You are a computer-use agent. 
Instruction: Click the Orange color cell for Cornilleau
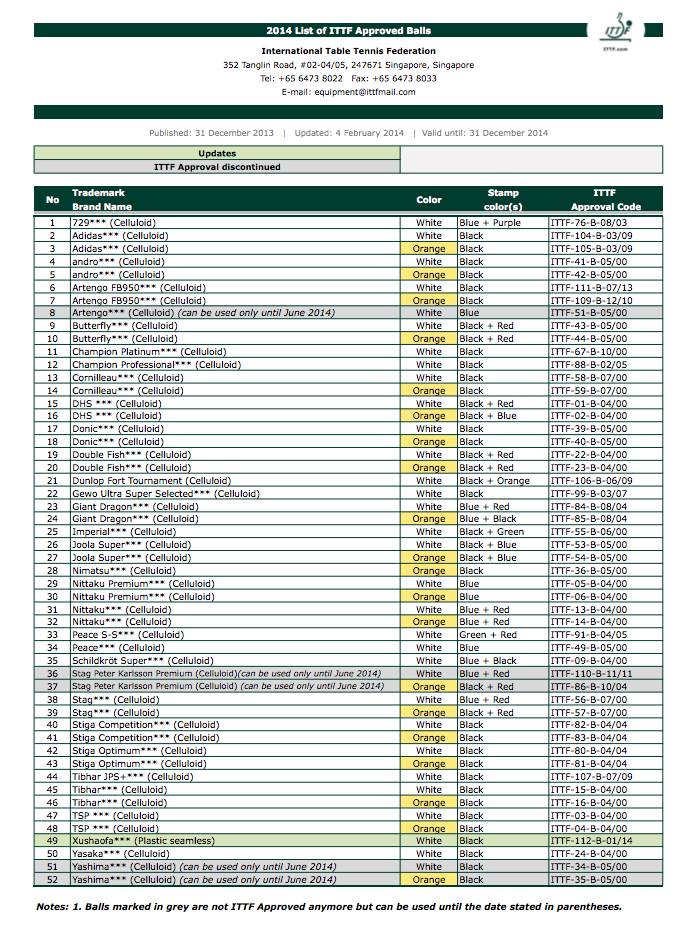click(x=429, y=391)
